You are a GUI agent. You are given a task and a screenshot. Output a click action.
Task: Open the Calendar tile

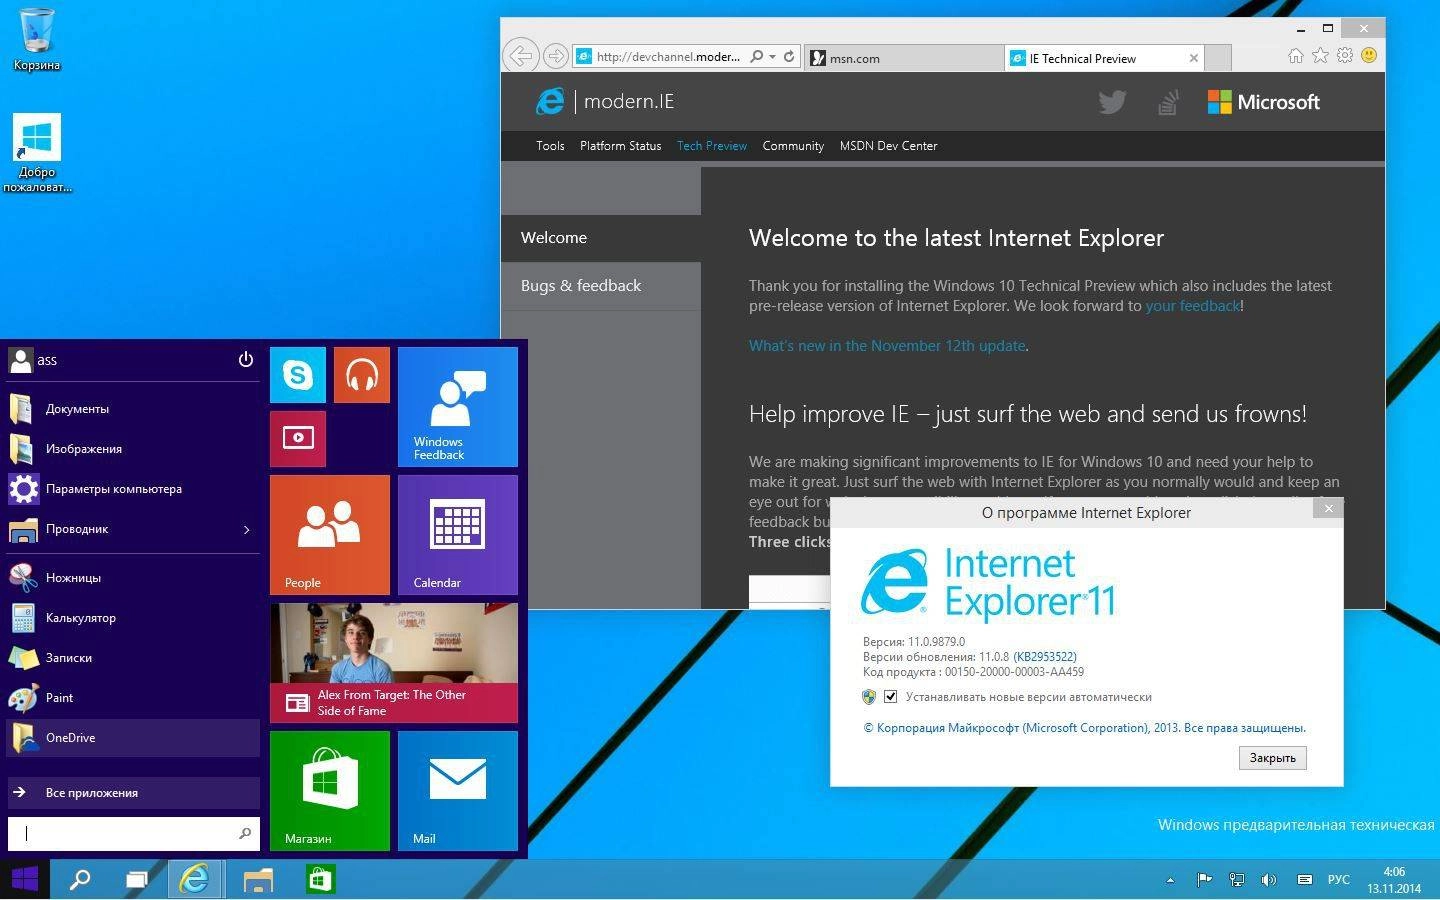pos(458,535)
